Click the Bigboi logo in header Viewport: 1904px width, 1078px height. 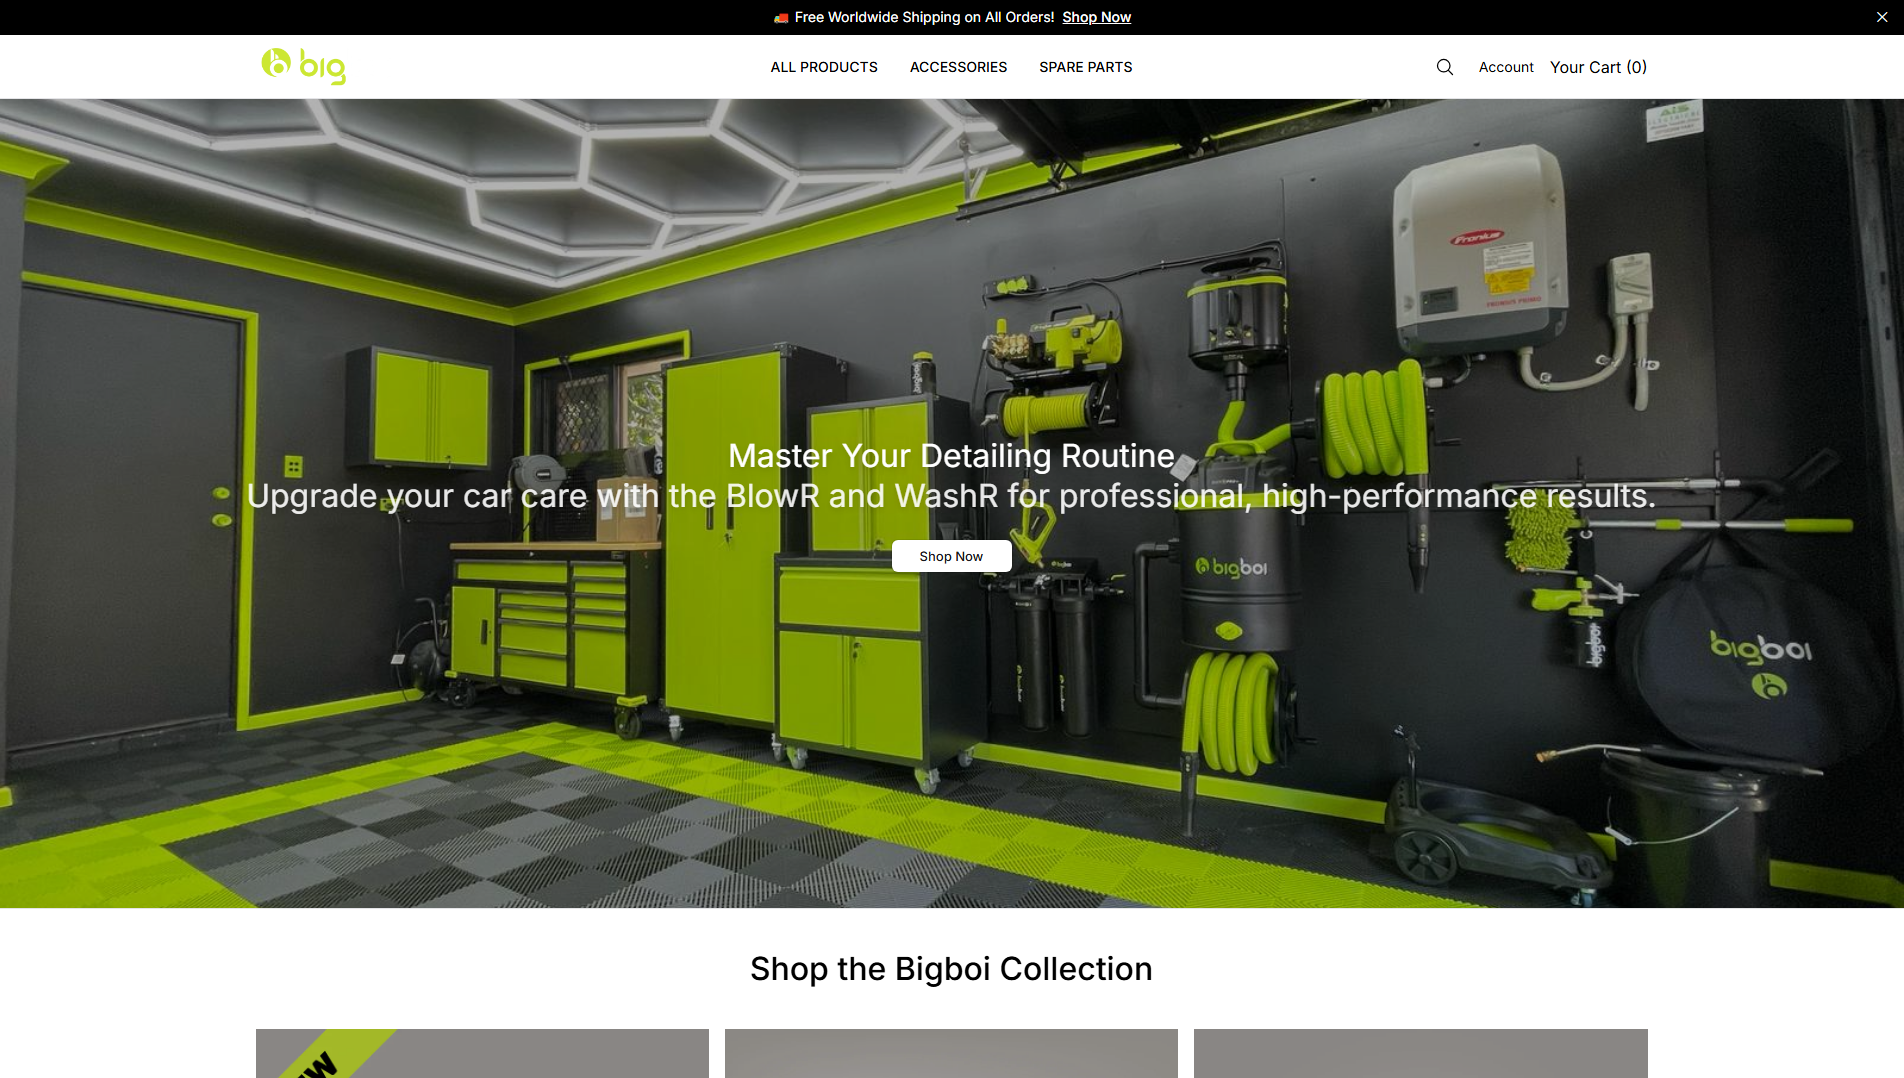tap(303, 66)
